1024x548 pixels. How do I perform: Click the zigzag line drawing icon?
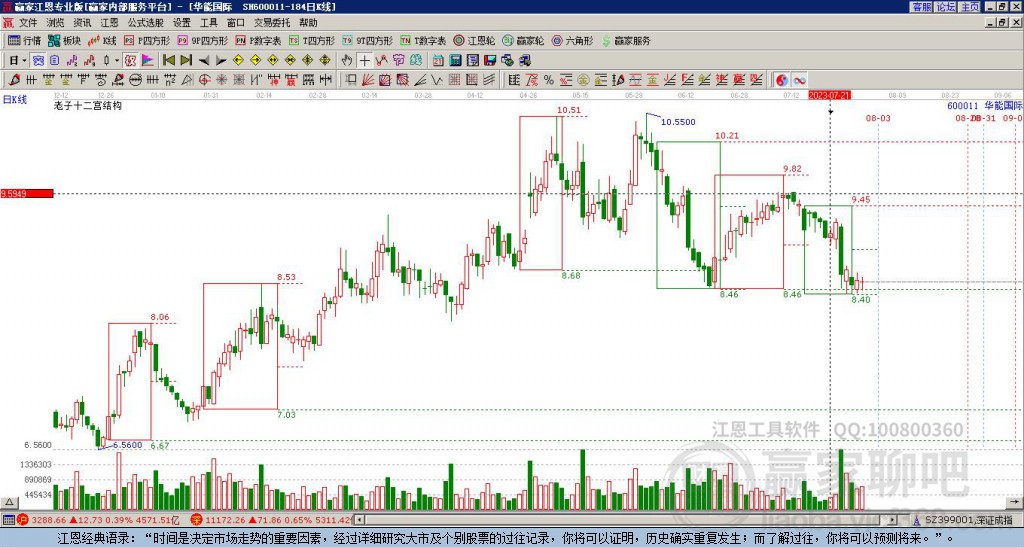pos(437,80)
